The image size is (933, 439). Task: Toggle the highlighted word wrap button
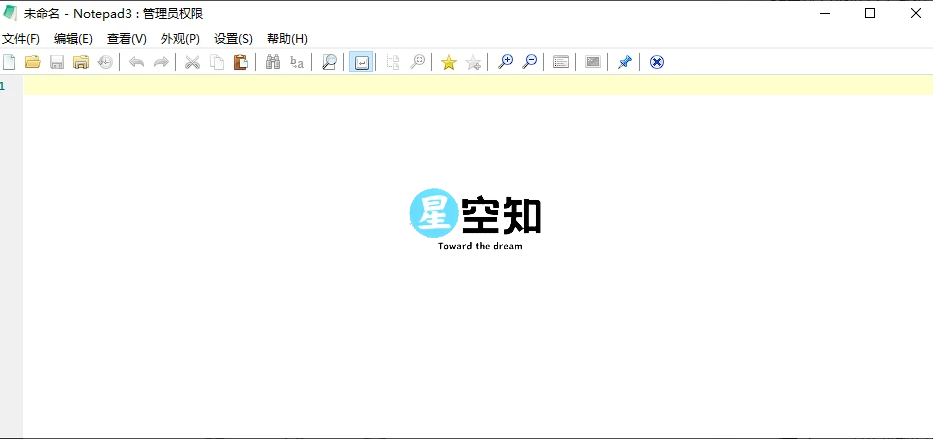point(361,62)
